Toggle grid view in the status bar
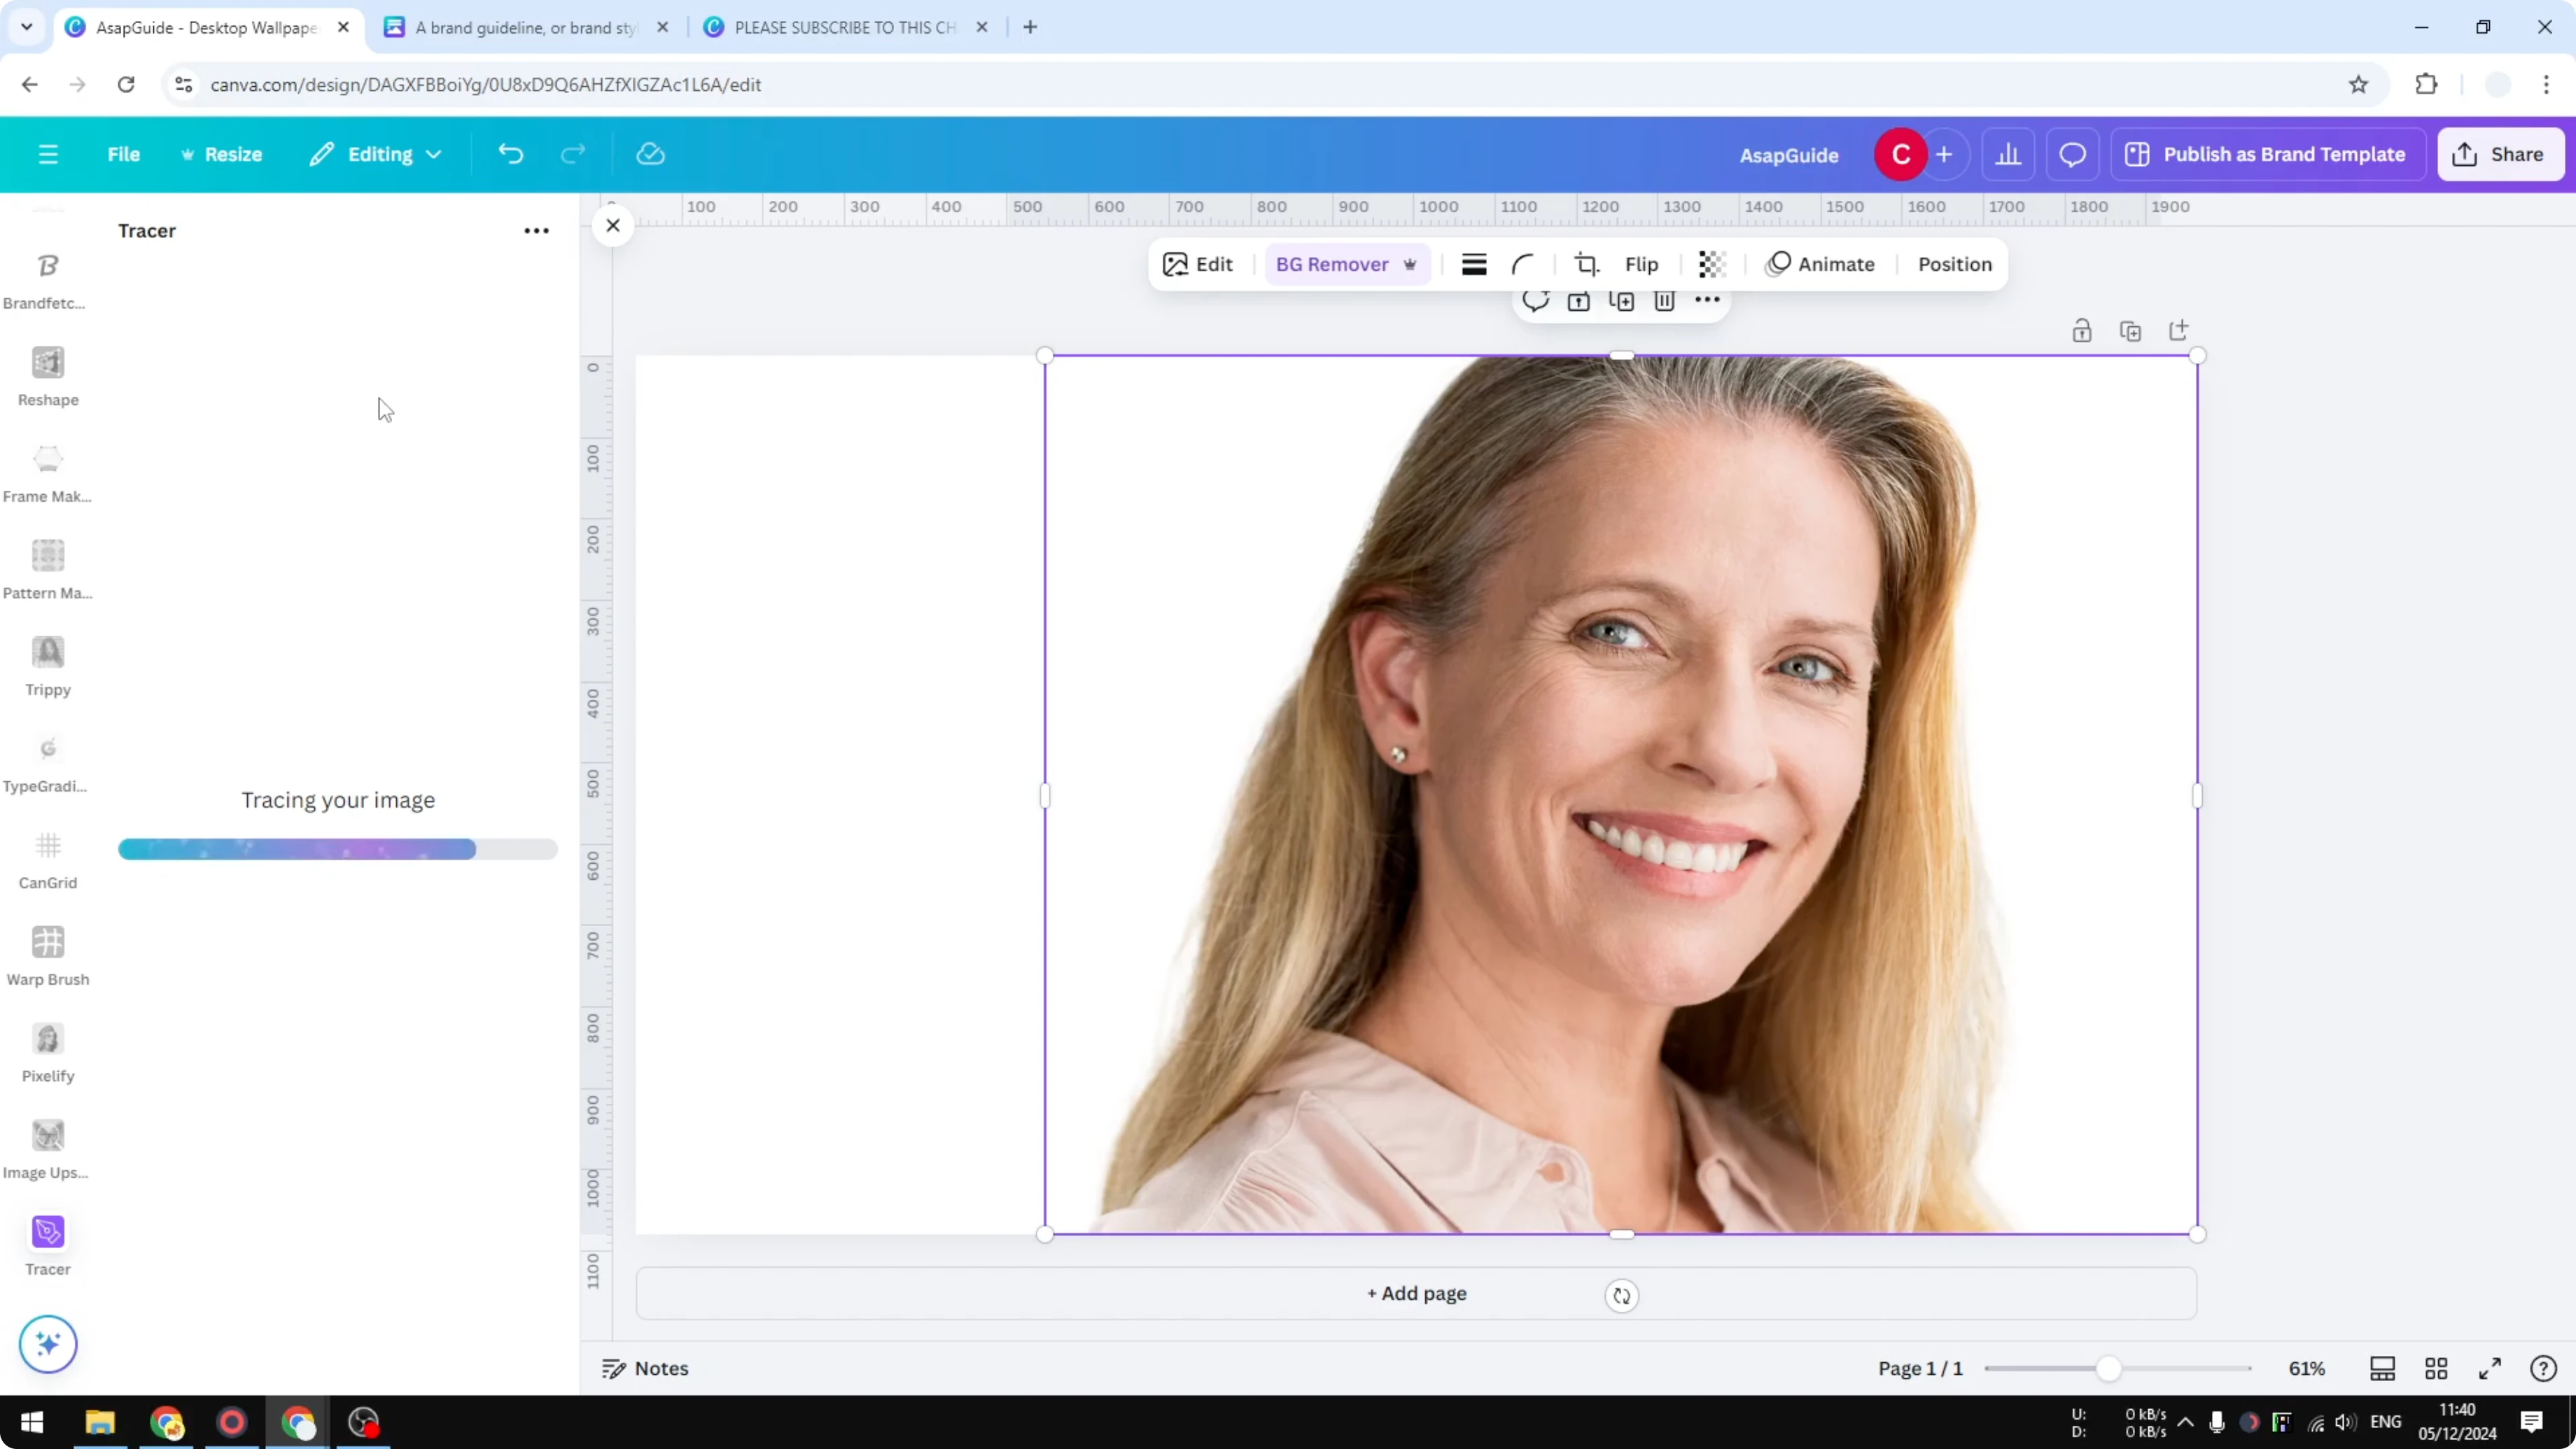Image resolution: width=2576 pixels, height=1449 pixels. pyautogui.click(x=2437, y=1368)
